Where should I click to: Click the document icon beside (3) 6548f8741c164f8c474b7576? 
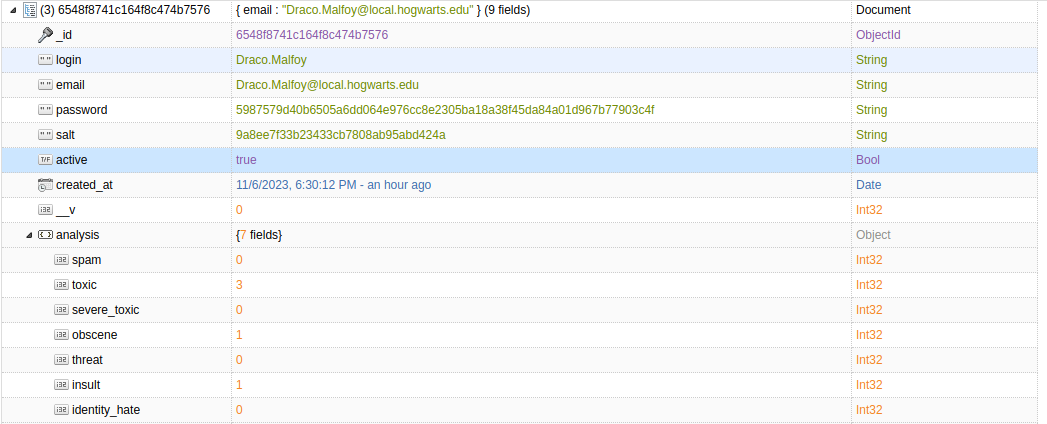[x=29, y=10]
